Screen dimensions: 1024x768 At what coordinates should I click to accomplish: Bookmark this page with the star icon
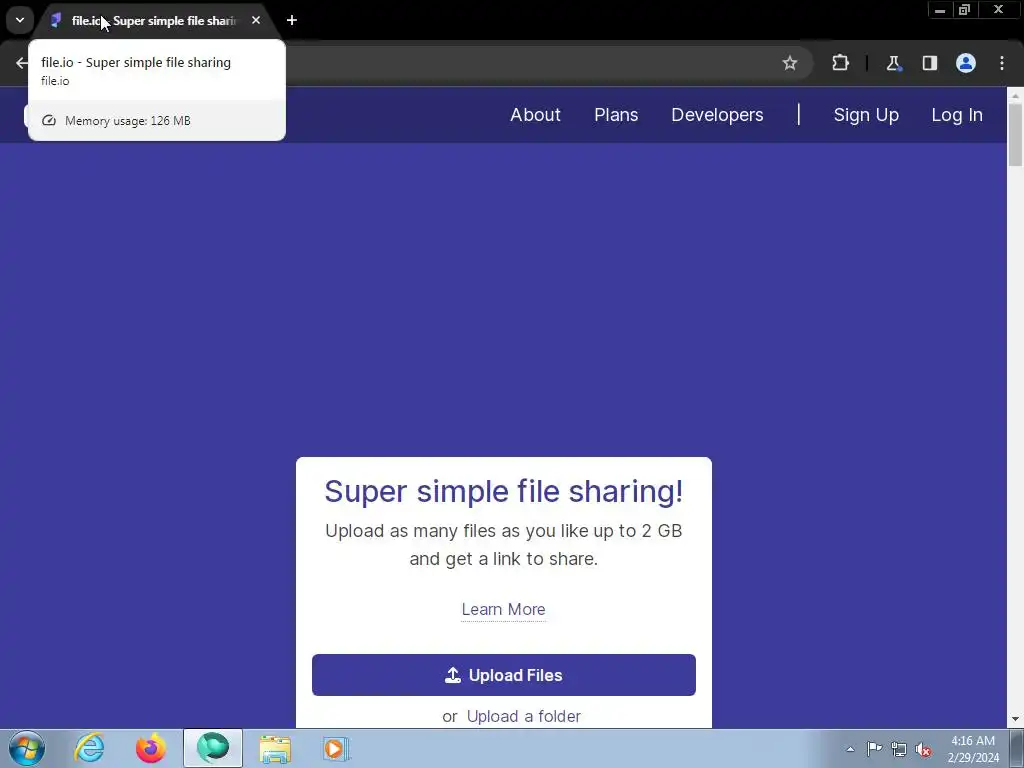[790, 63]
